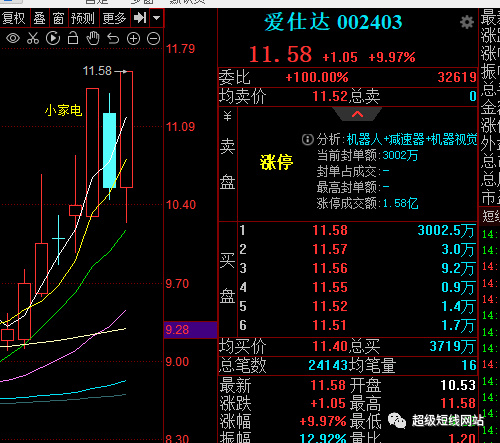Click the 均买价 11.40 value
Image resolution: width=500 pixels, height=443 pixels.
pos(330,347)
